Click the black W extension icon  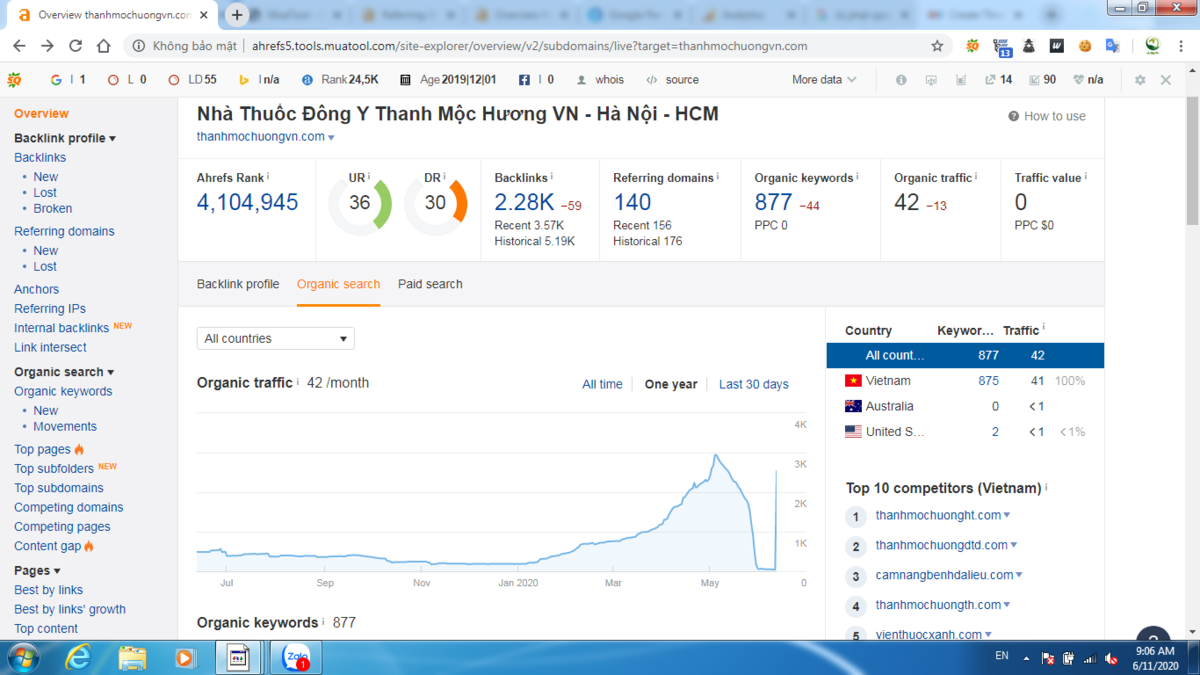coord(1057,46)
